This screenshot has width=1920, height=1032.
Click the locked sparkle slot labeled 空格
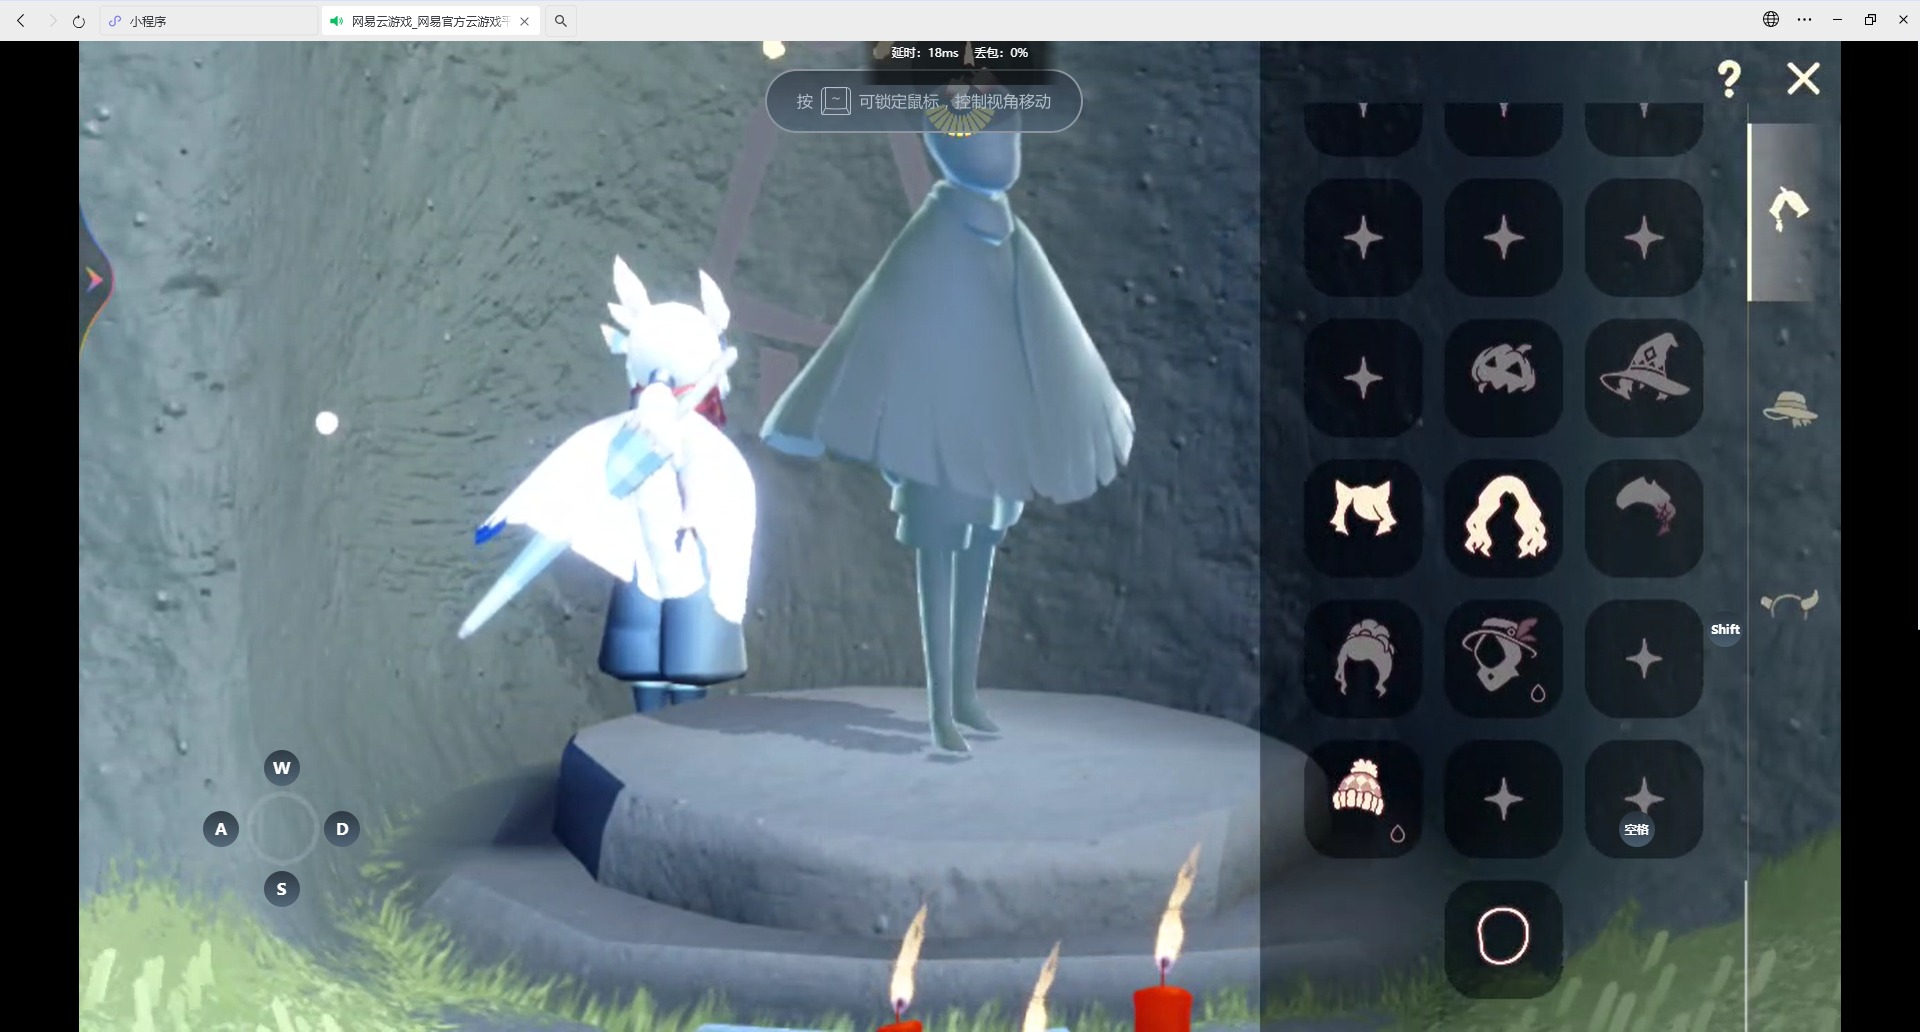coord(1644,799)
